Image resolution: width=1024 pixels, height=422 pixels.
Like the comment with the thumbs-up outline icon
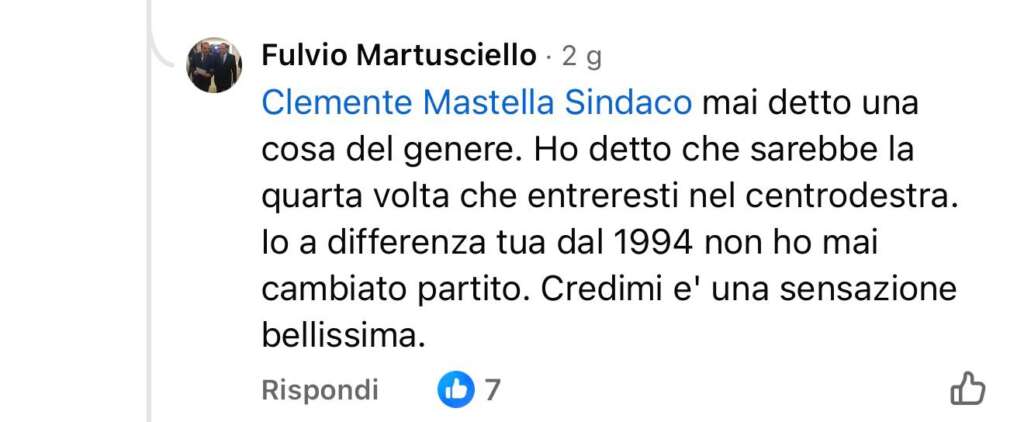pyautogui.click(x=967, y=389)
